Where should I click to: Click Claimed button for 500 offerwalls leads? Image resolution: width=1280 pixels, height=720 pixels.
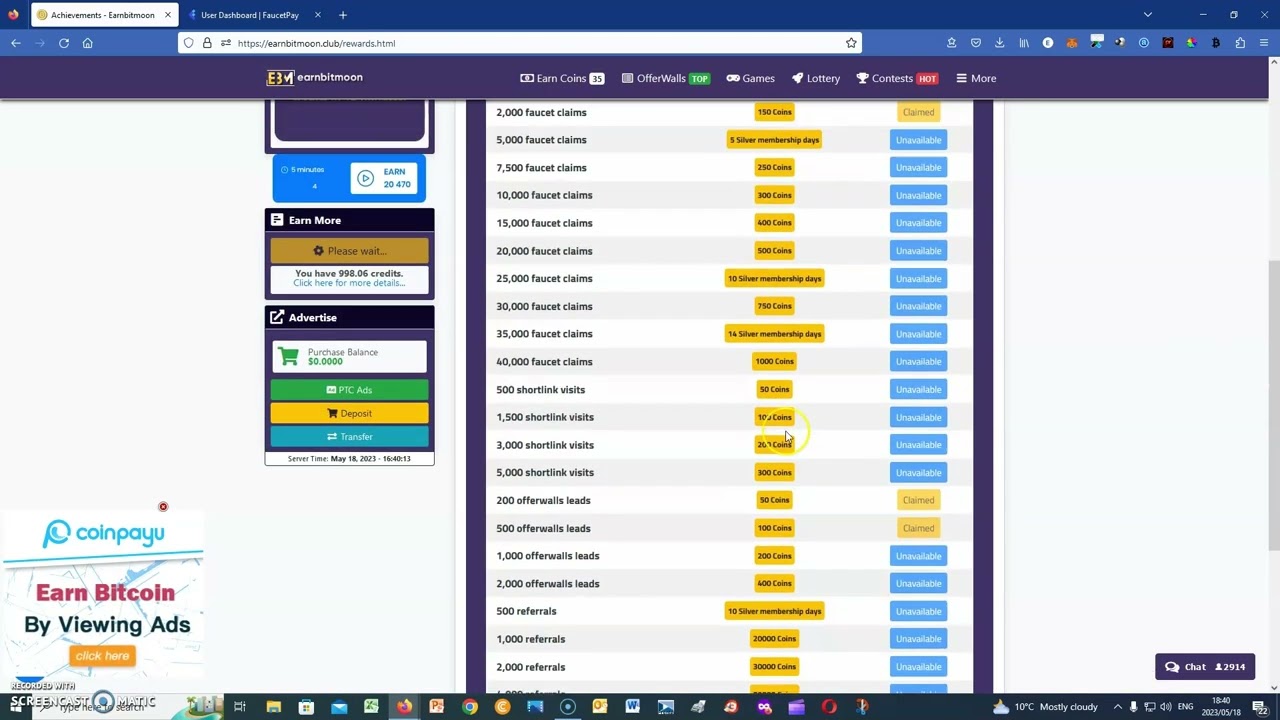[x=918, y=528]
